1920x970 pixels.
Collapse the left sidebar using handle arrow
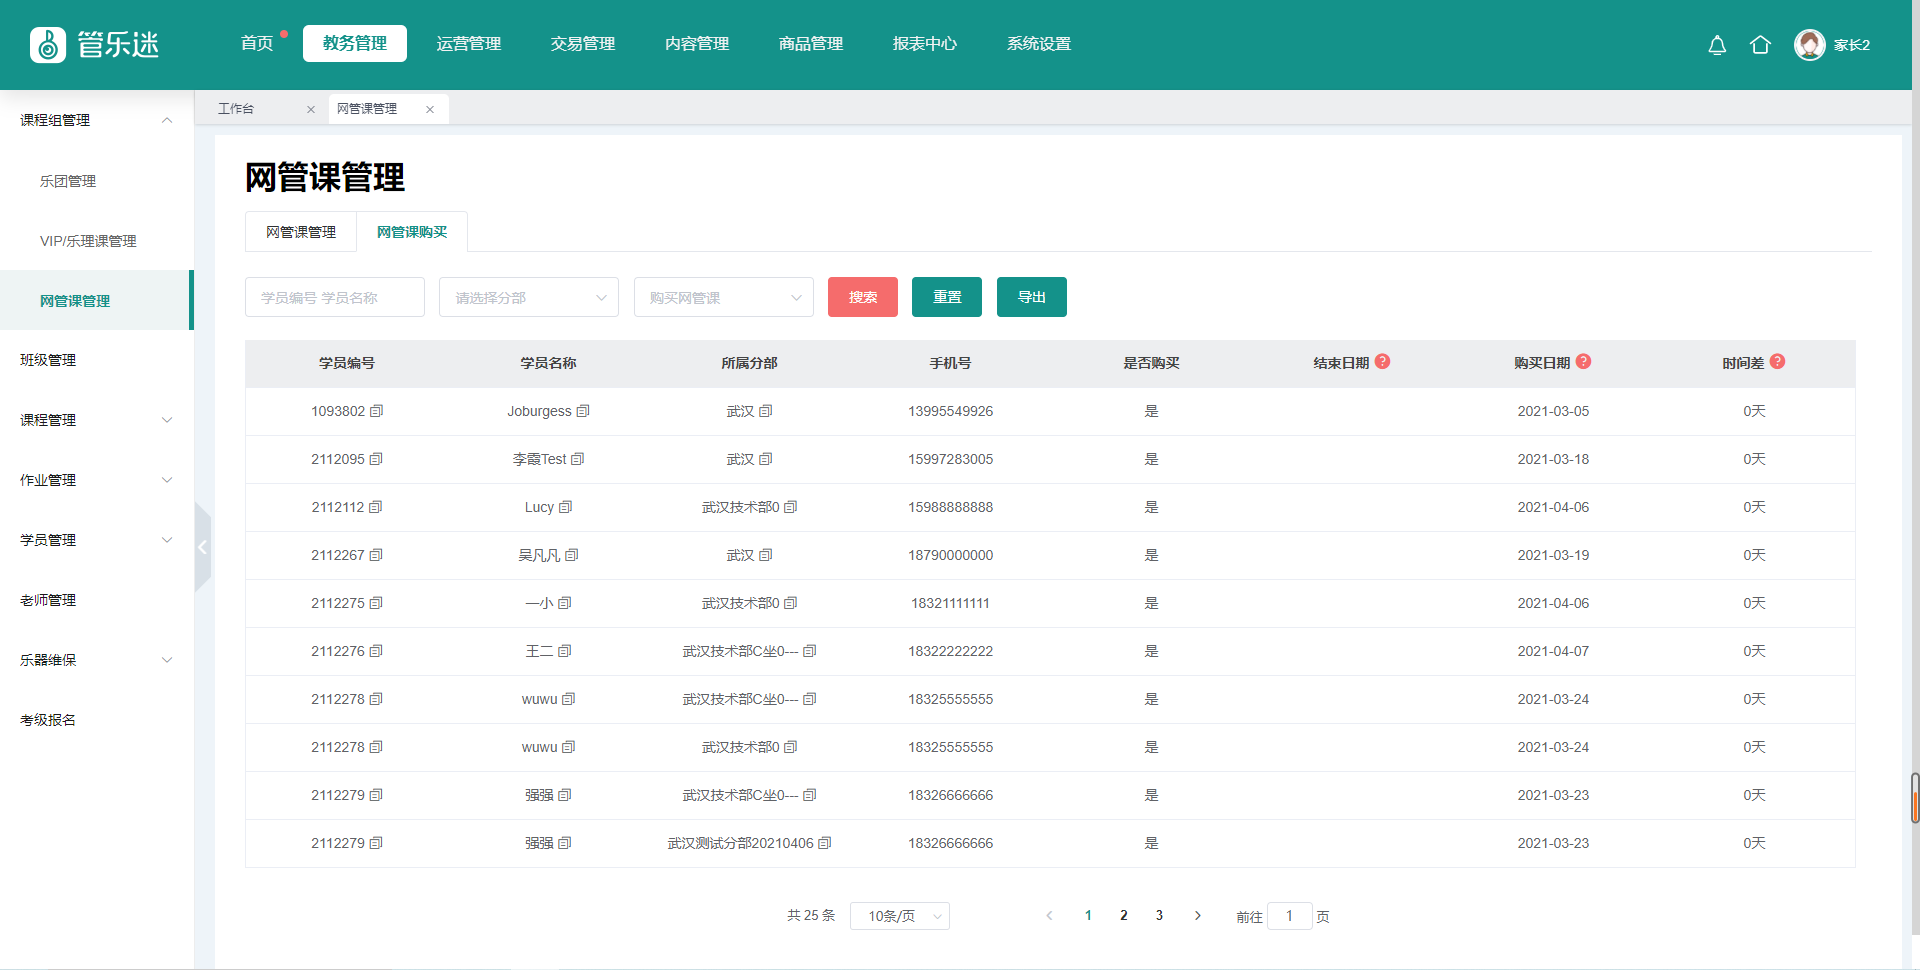[x=203, y=547]
